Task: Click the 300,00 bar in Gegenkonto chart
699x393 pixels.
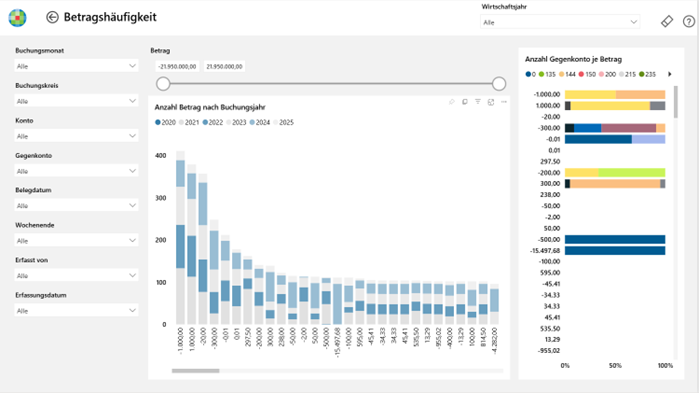Action: coord(615,184)
